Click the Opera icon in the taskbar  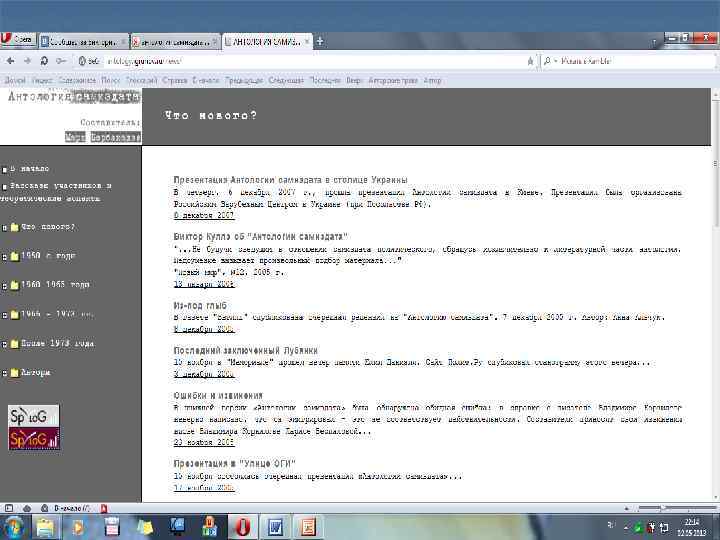coord(242,527)
